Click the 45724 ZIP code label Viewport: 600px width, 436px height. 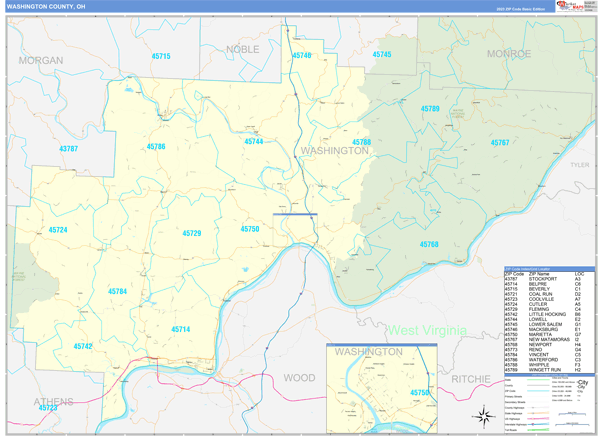(x=58, y=230)
